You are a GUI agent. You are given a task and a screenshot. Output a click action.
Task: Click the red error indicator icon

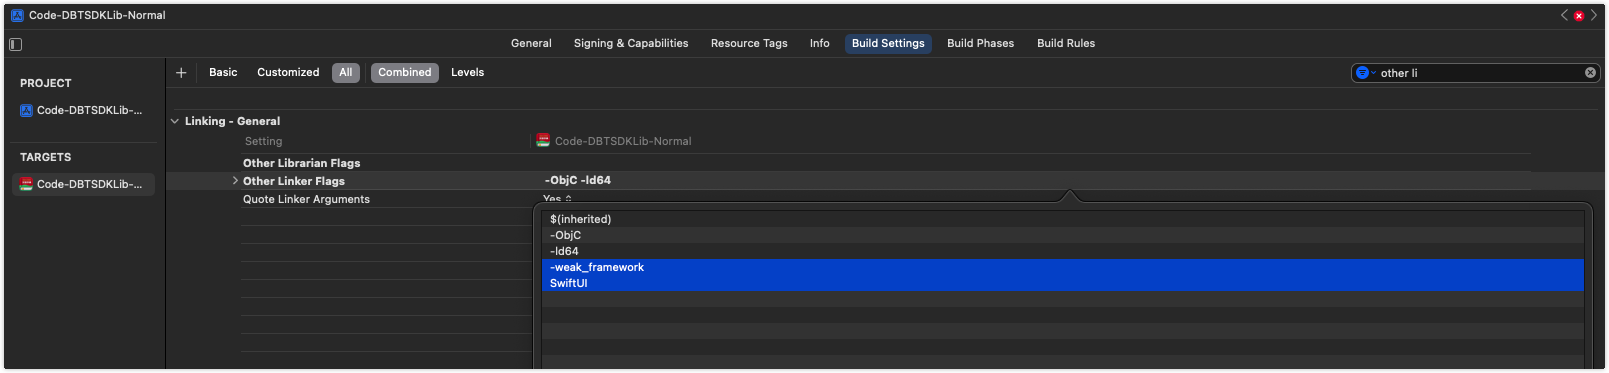(x=1579, y=16)
